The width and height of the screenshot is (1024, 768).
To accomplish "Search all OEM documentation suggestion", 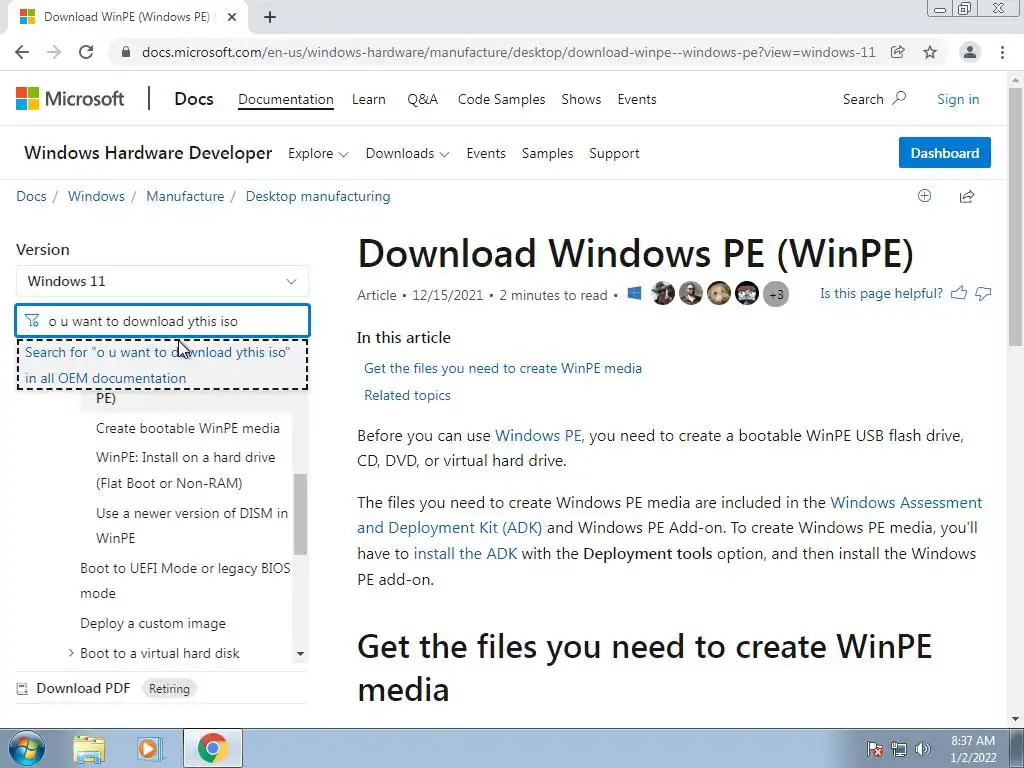I will click(x=162, y=365).
